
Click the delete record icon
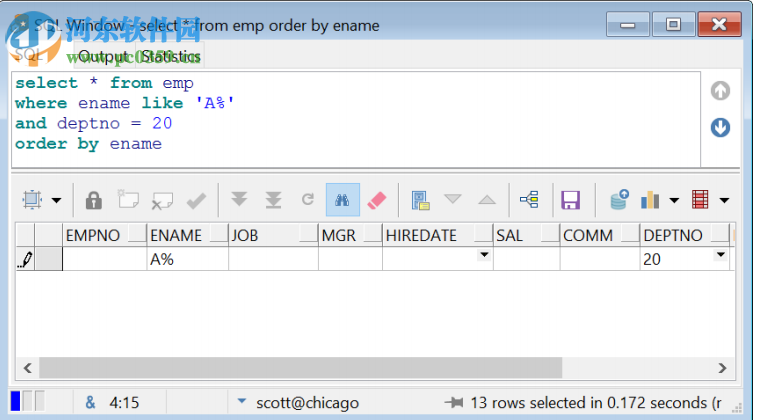(x=162, y=200)
